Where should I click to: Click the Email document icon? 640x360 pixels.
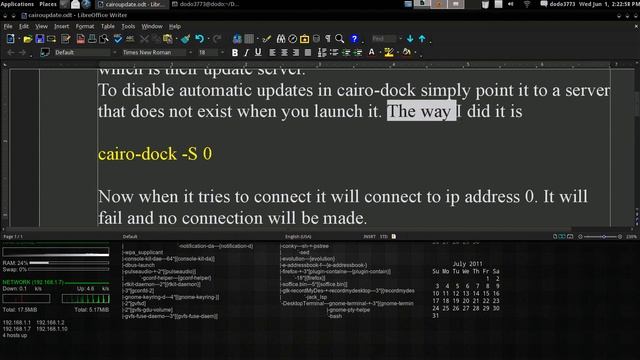51,39
